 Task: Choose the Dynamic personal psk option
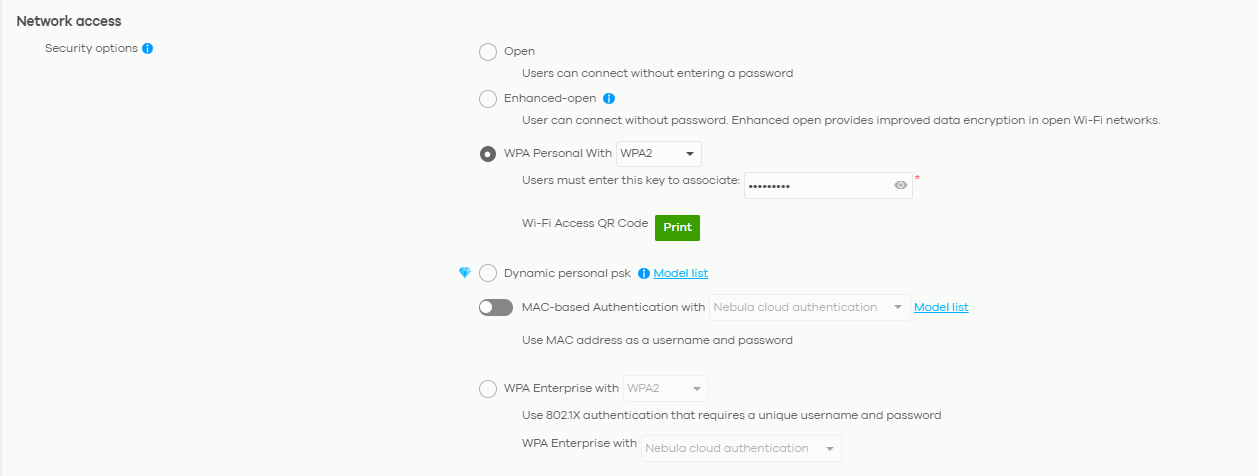pos(488,273)
